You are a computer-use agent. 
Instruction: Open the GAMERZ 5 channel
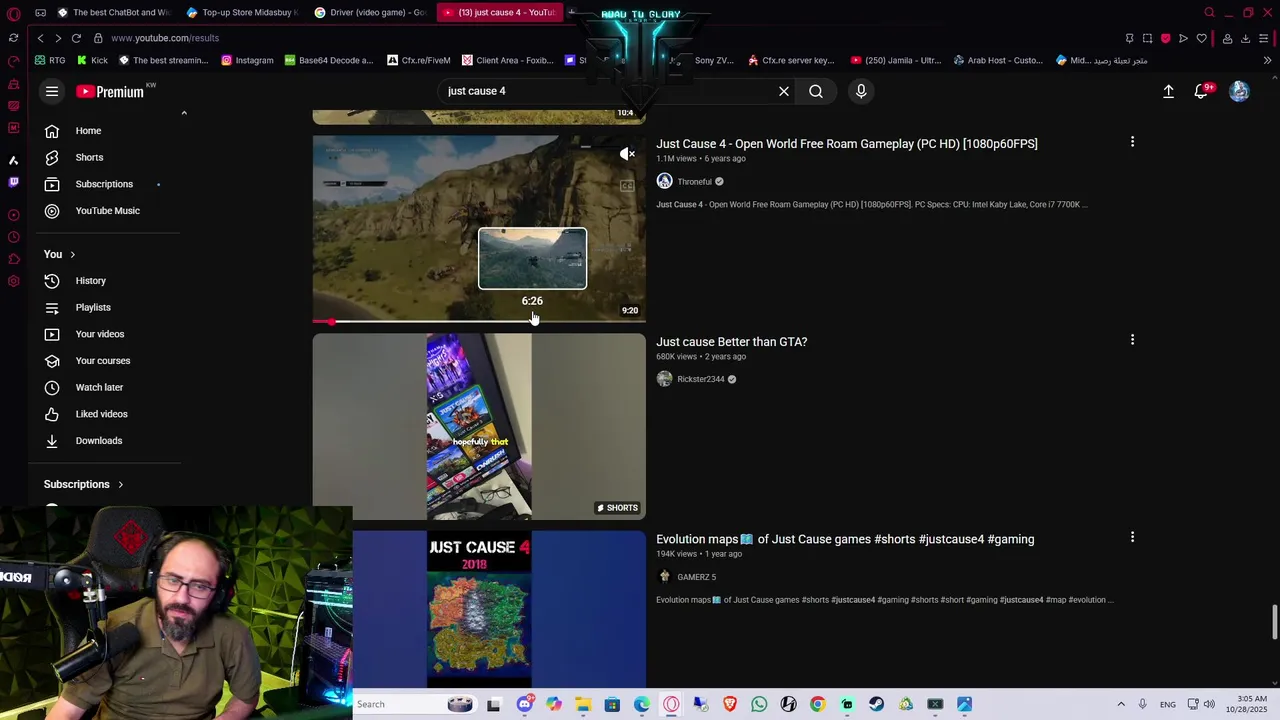pyautogui.click(x=696, y=577)
